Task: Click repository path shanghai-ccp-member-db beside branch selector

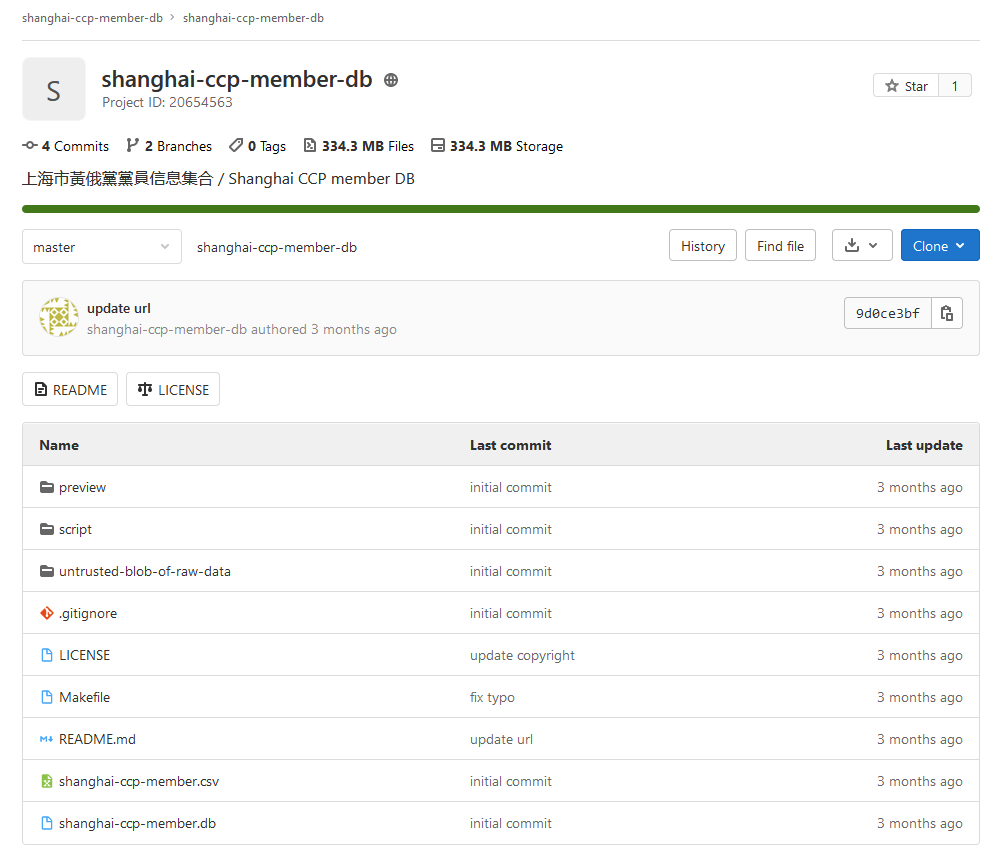Action: [276, 247]
